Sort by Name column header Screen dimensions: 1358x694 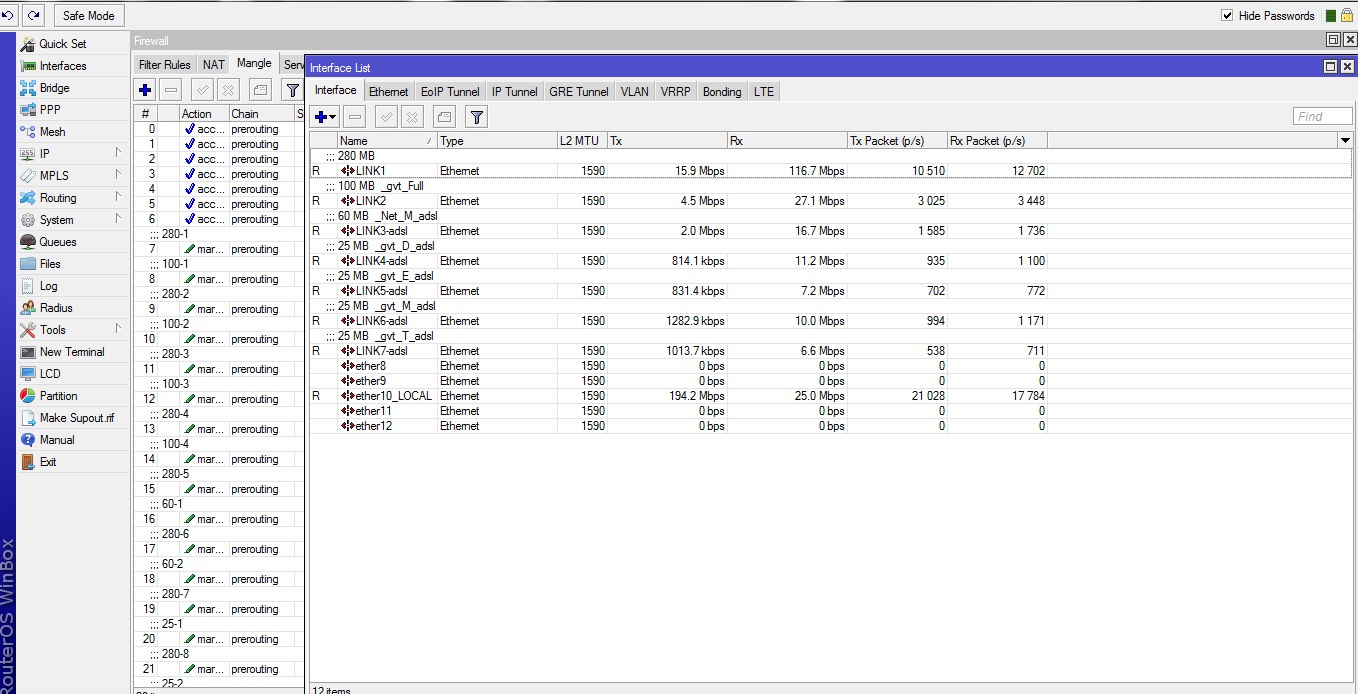[387, 141]
